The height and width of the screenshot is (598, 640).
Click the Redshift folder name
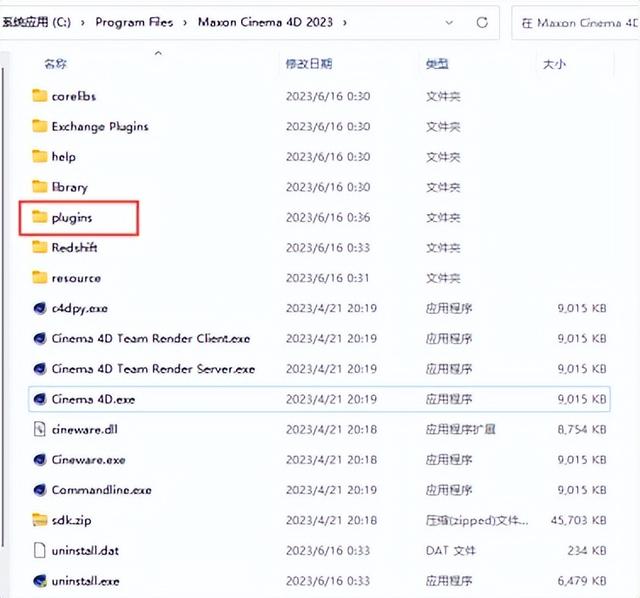(x=74, y=247)
